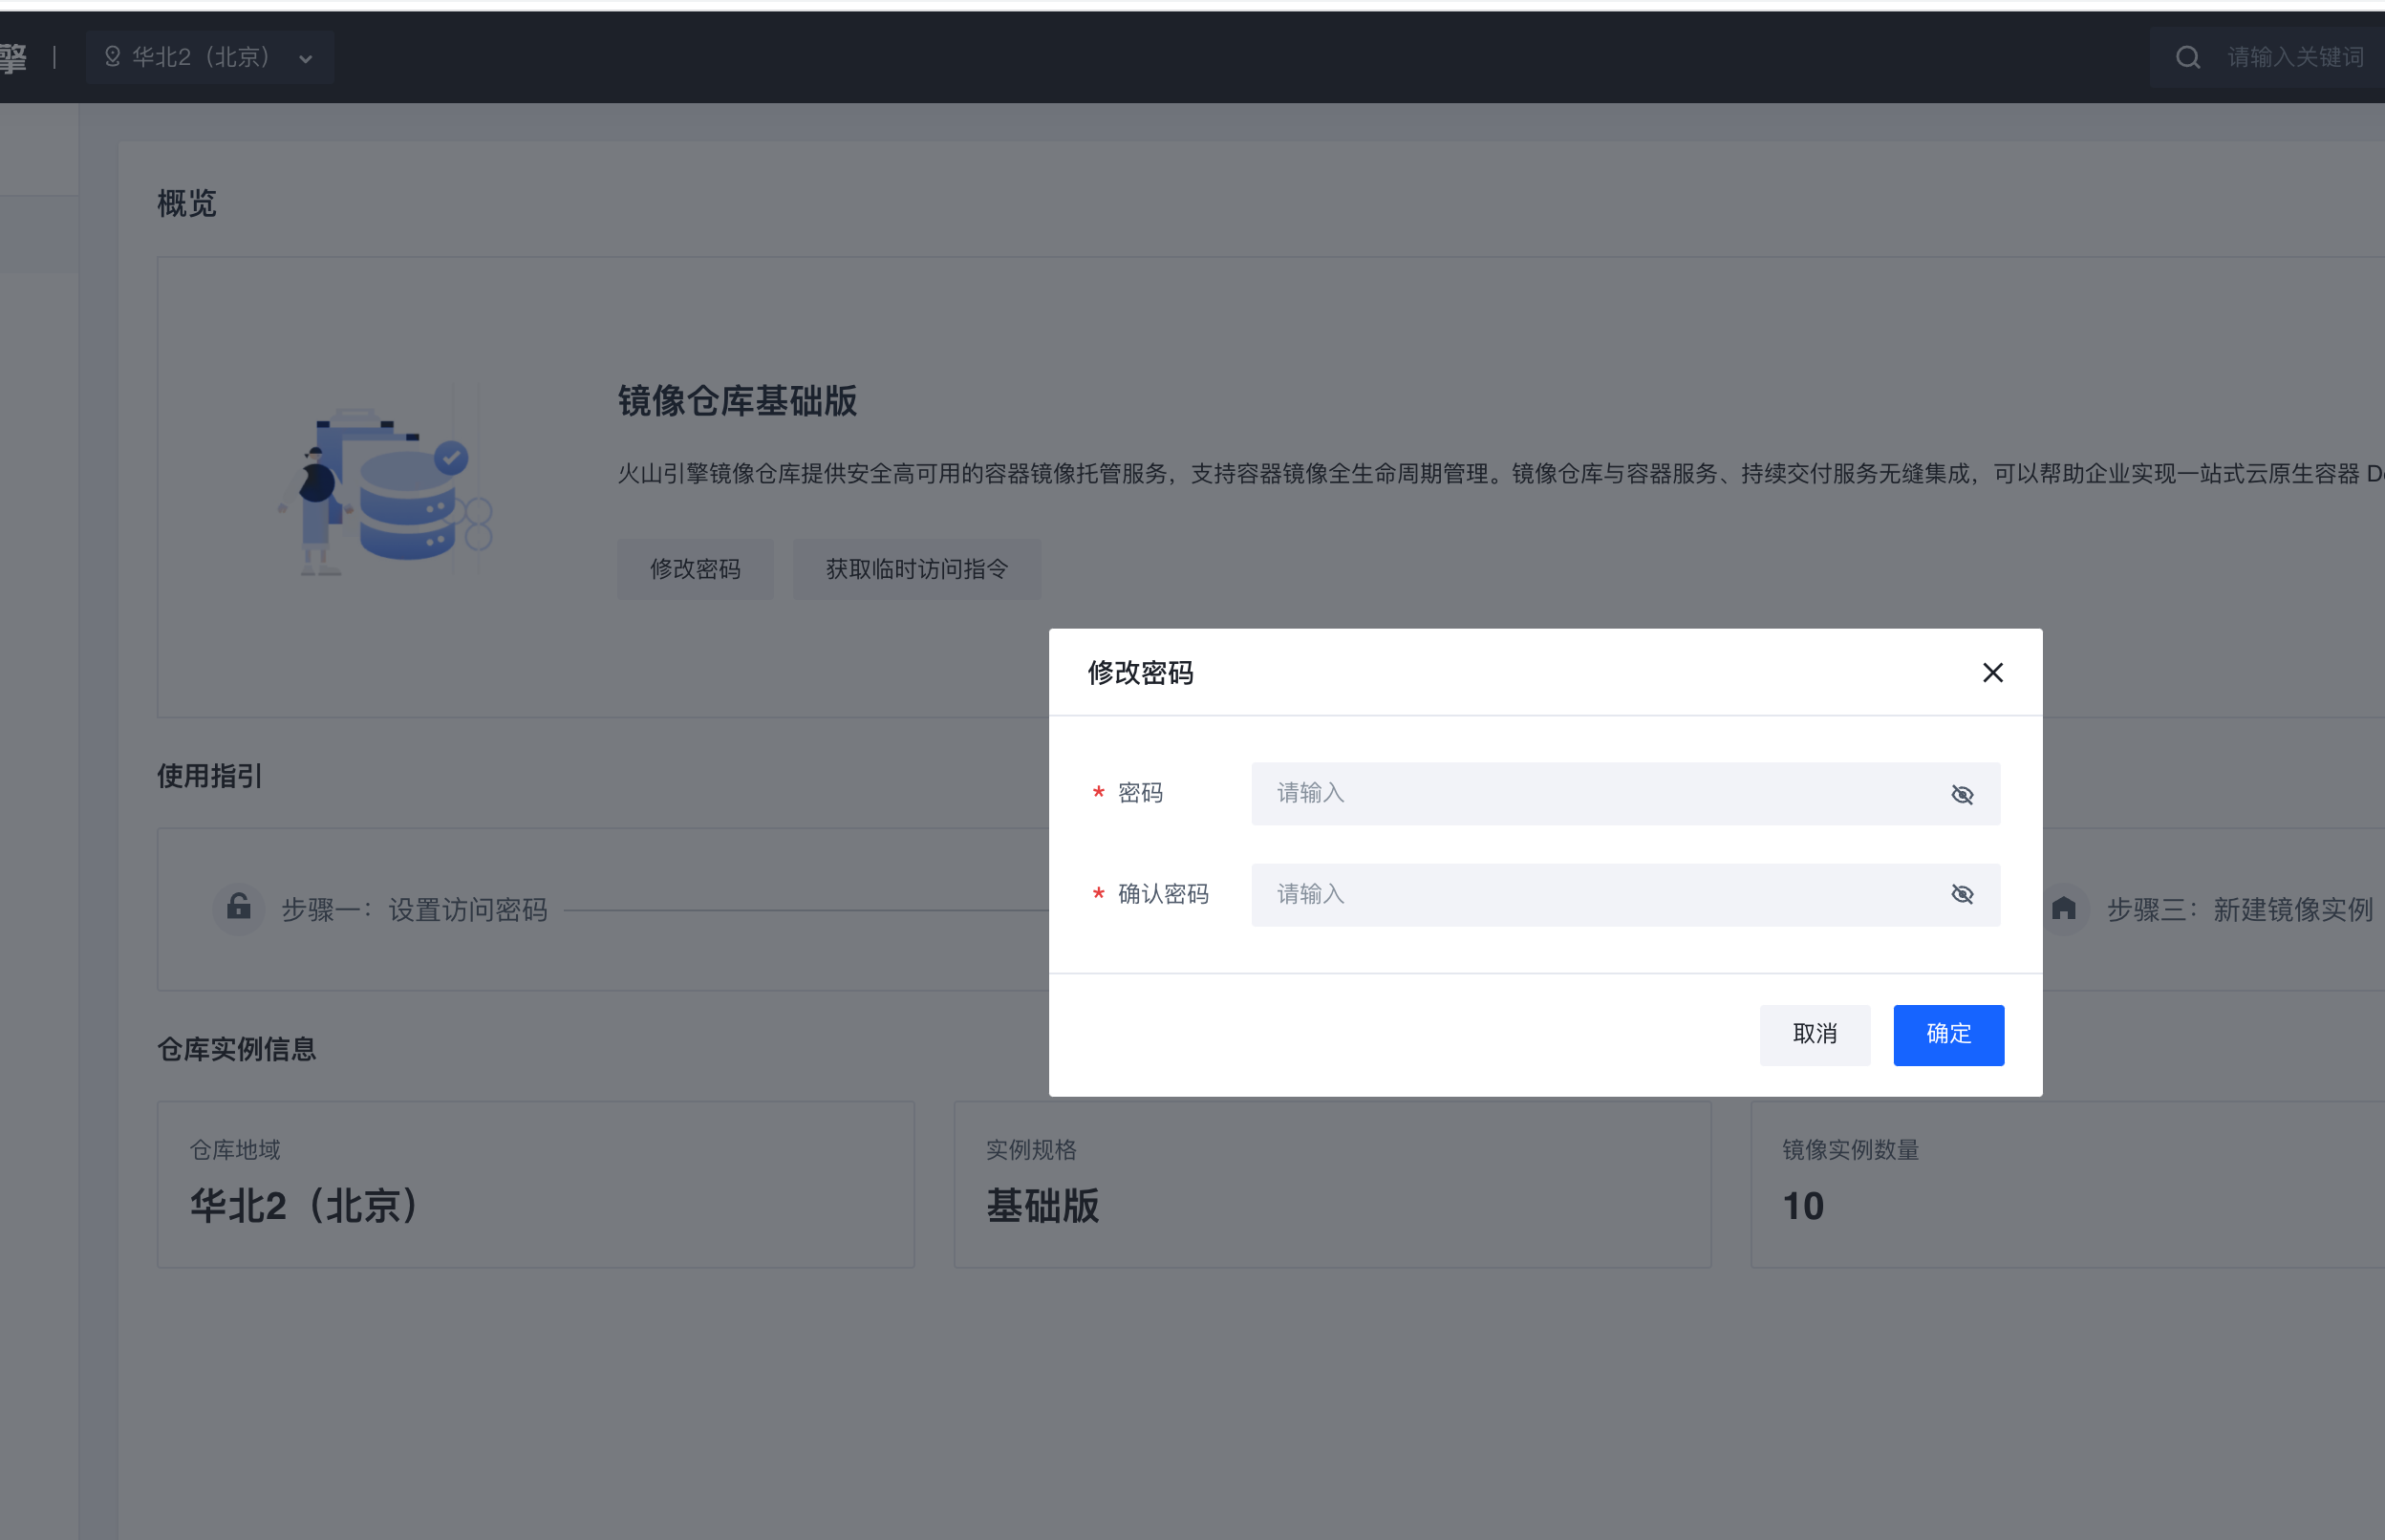
Task: Click the location pin icon beside 华北2（北京）
Action: click(x=112, y=57)
